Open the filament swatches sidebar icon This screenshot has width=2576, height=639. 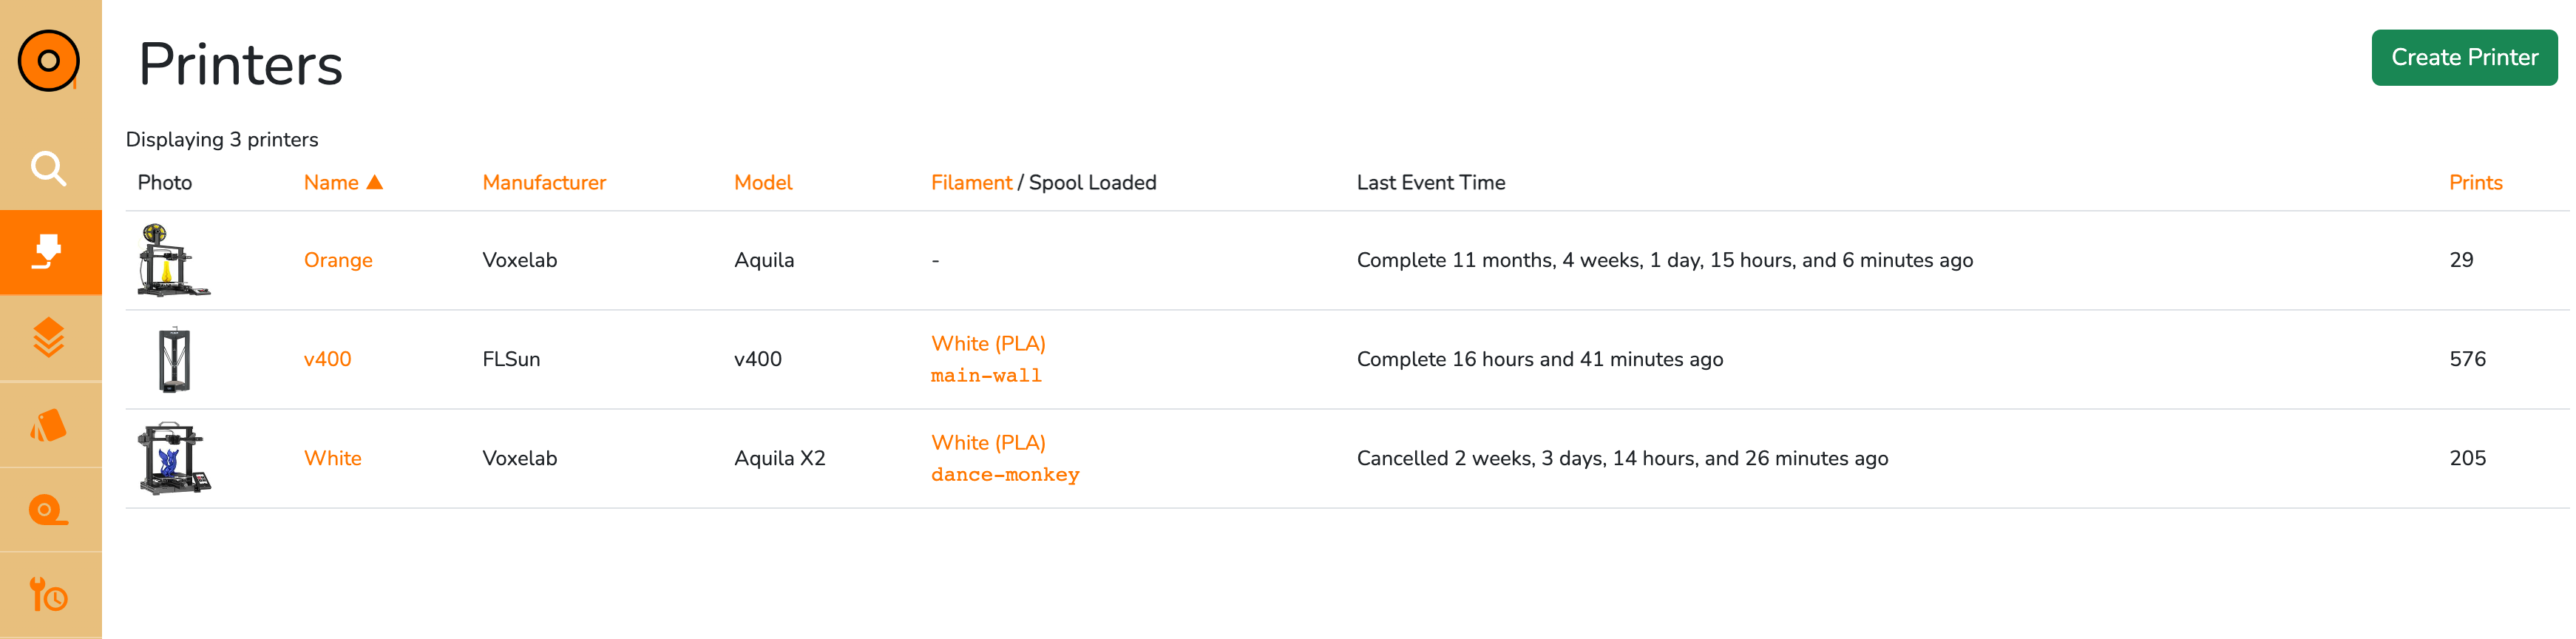pos(48,425)
